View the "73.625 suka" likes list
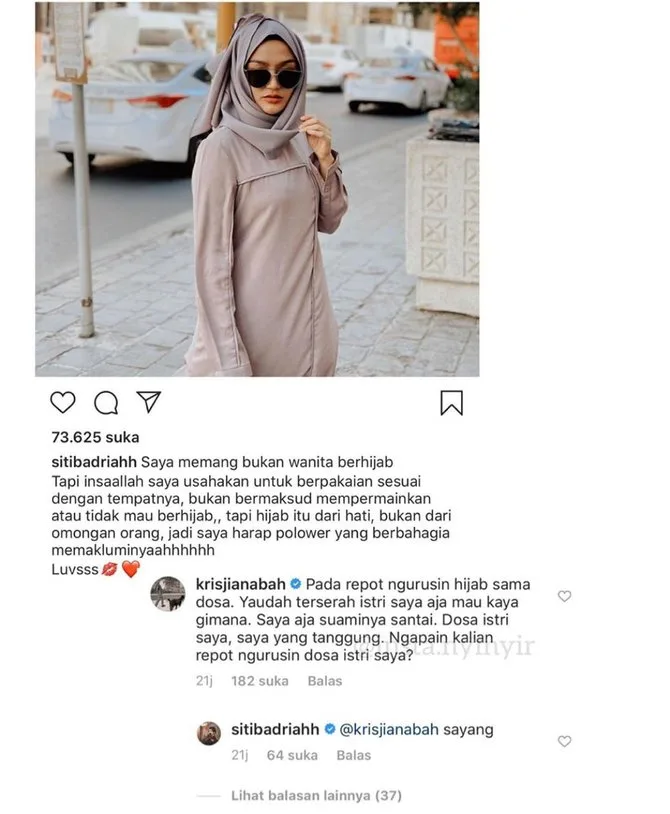670x814 pixels. coord(95,437)
